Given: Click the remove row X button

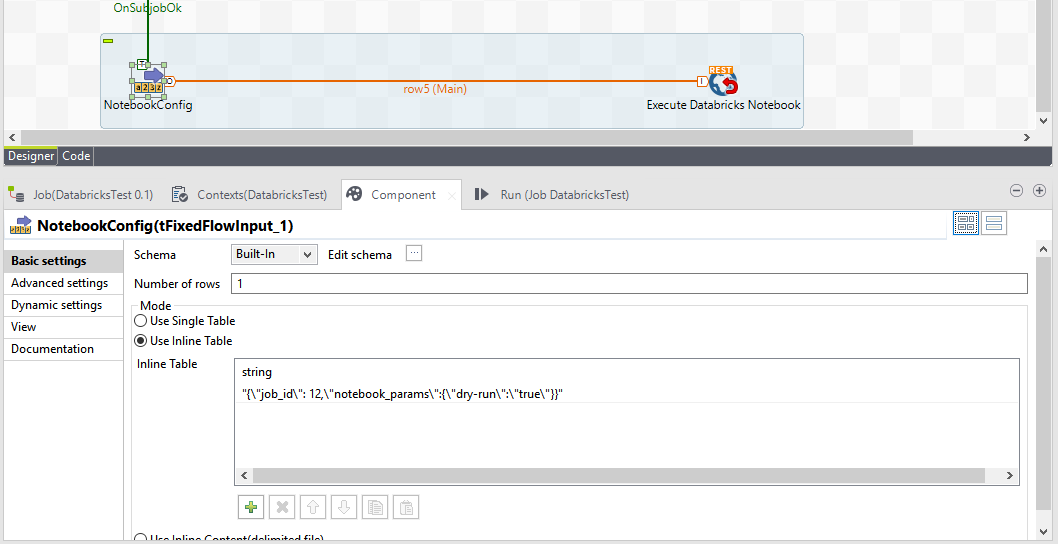Looking at the screenshot, I should coord(282,508).
